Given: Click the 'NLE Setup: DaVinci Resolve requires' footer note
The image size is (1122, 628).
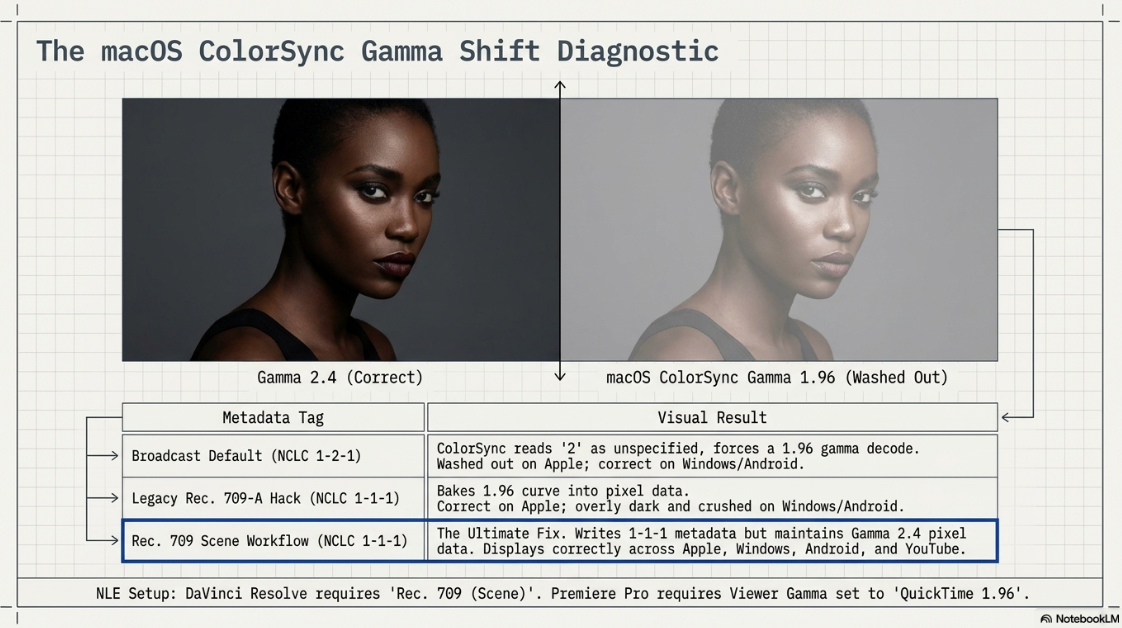Looking at the screenshot, I should pyautogui.click(x=562, y=594).
